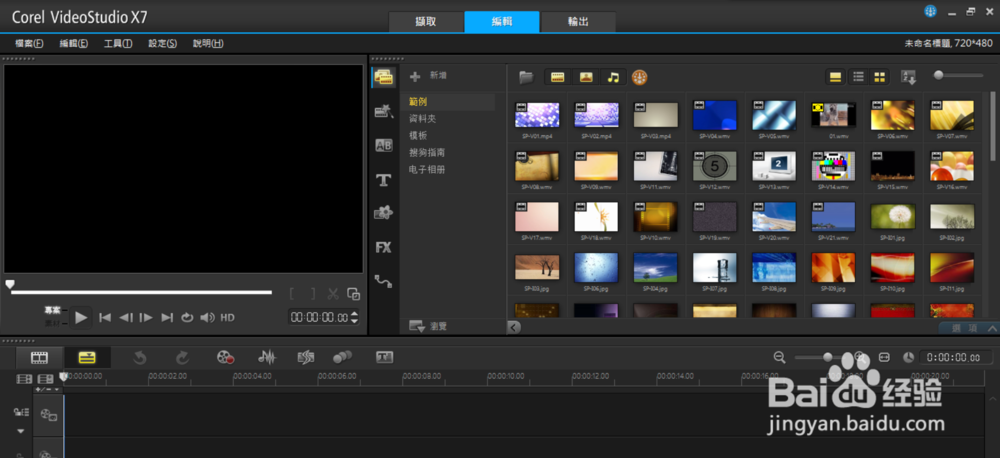
Task: Open the Instant Project panel icon
Action: (x=383, y=112)
